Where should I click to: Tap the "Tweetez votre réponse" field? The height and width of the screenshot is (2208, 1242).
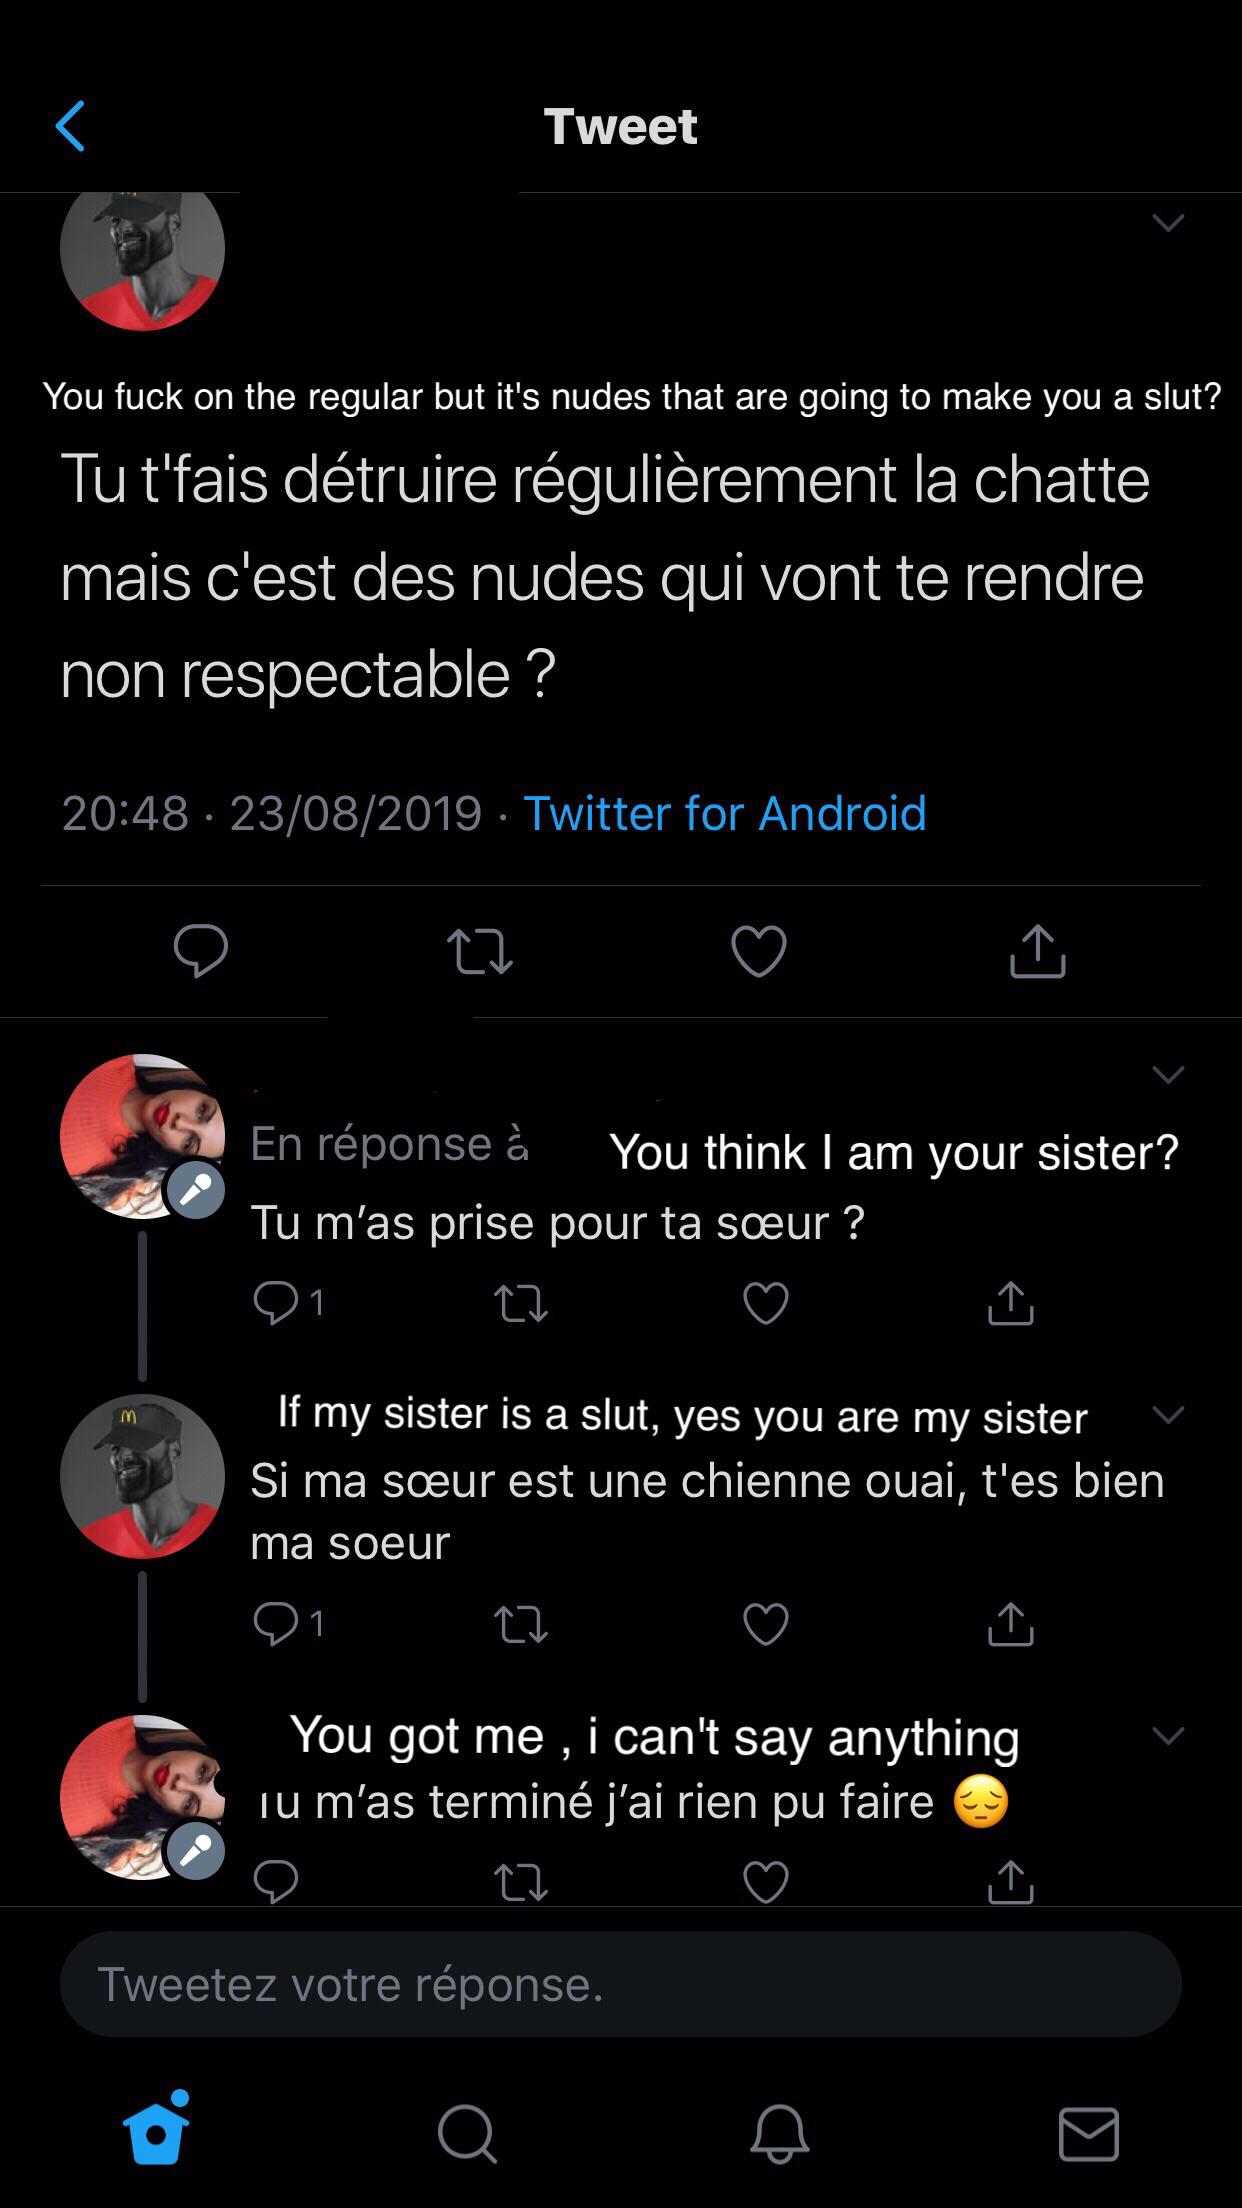pyautogui.click(x=620, y=1984)
